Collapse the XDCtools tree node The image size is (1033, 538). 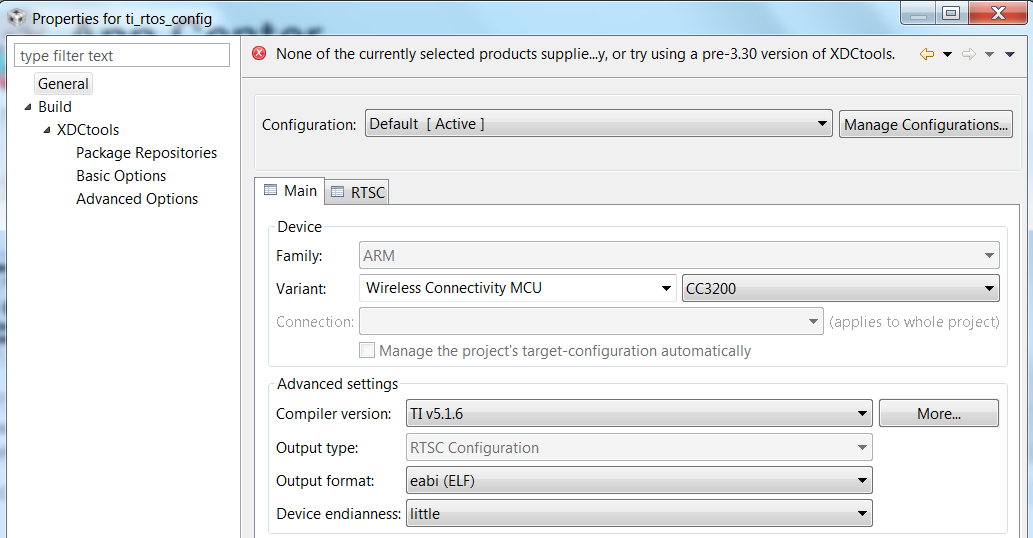[x=47, y=130]
